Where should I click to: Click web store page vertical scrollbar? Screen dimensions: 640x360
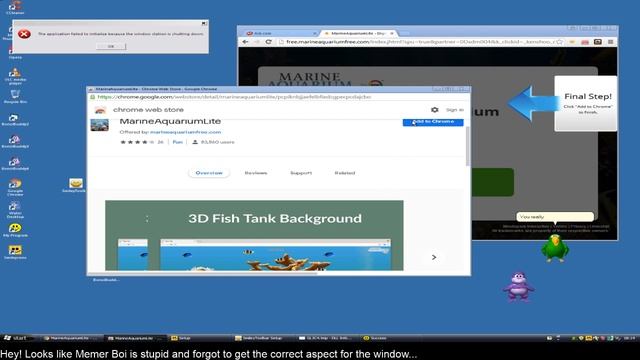pos(467,147)
